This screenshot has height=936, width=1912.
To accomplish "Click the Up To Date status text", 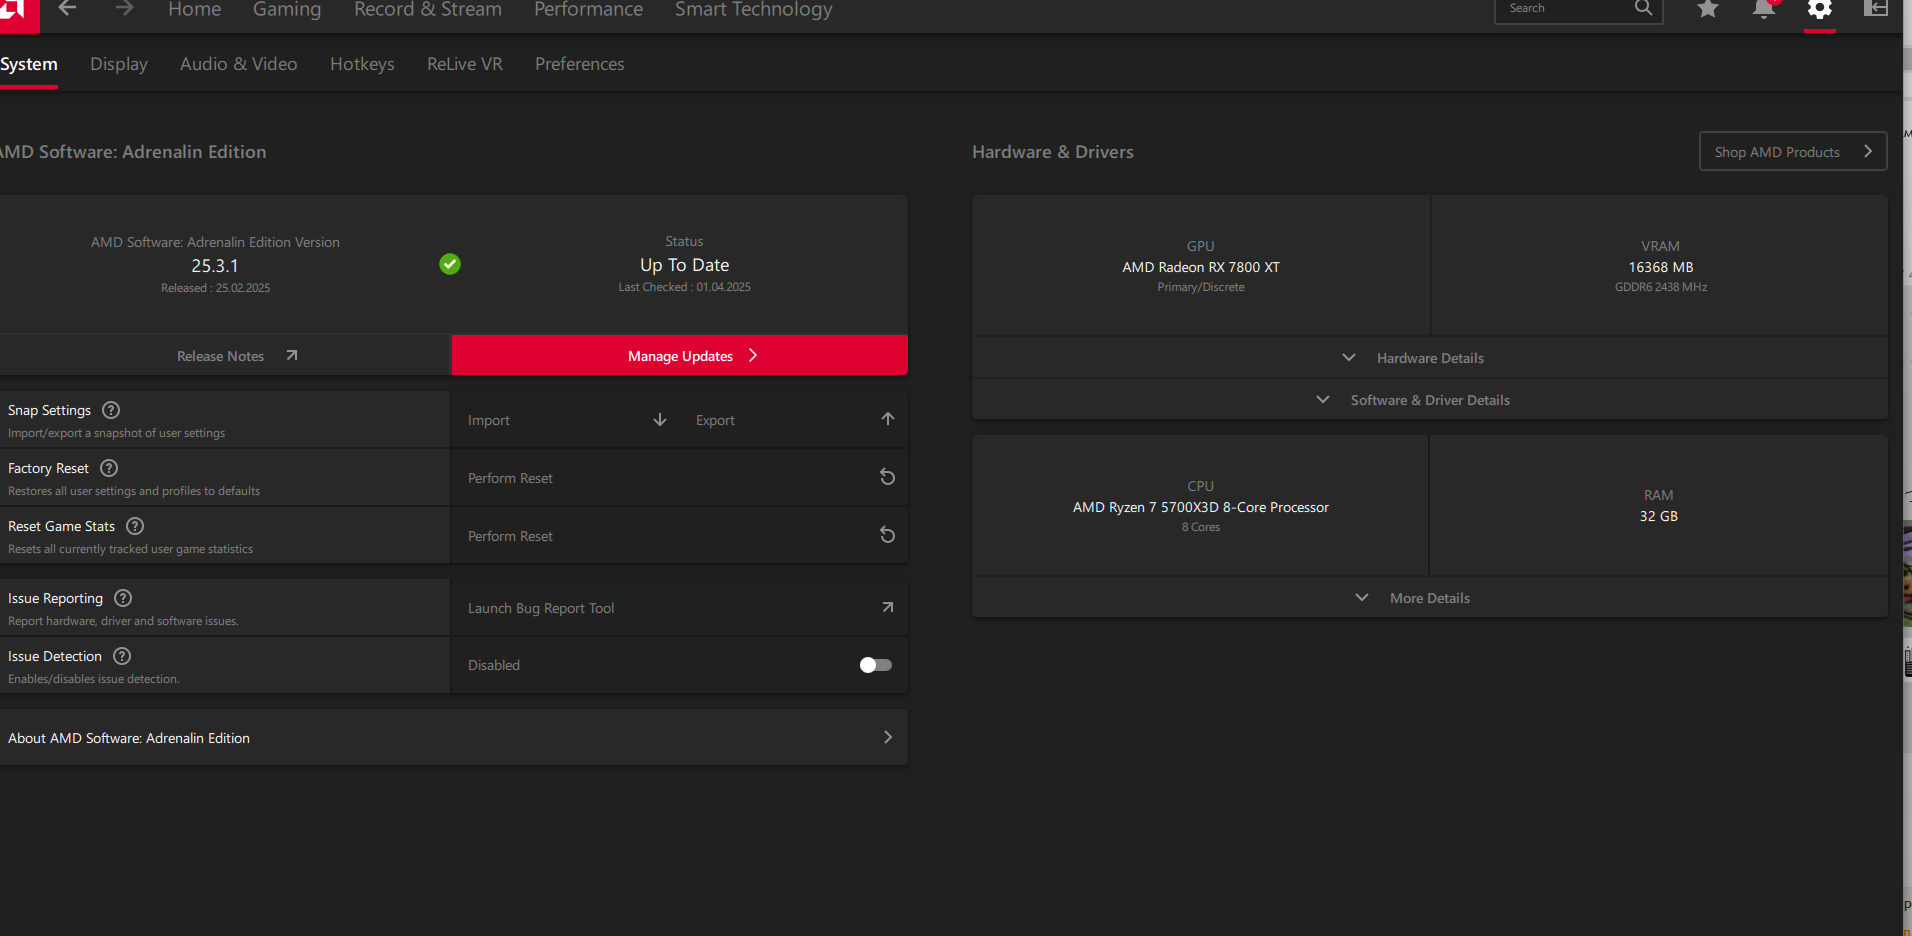I will point(685,265).
